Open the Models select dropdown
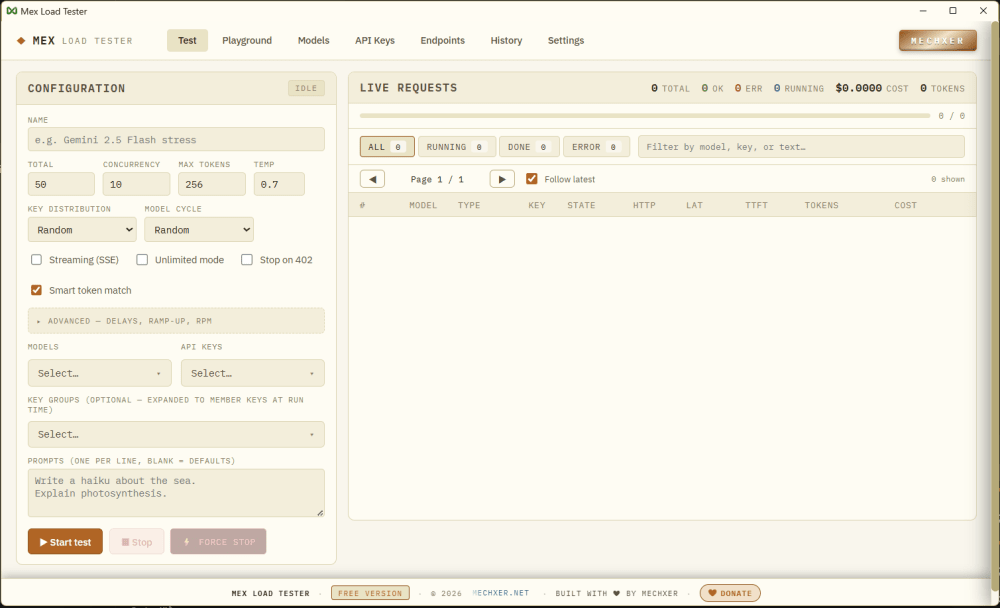This screenshot has width=1000, height=608. pos(99,373)
